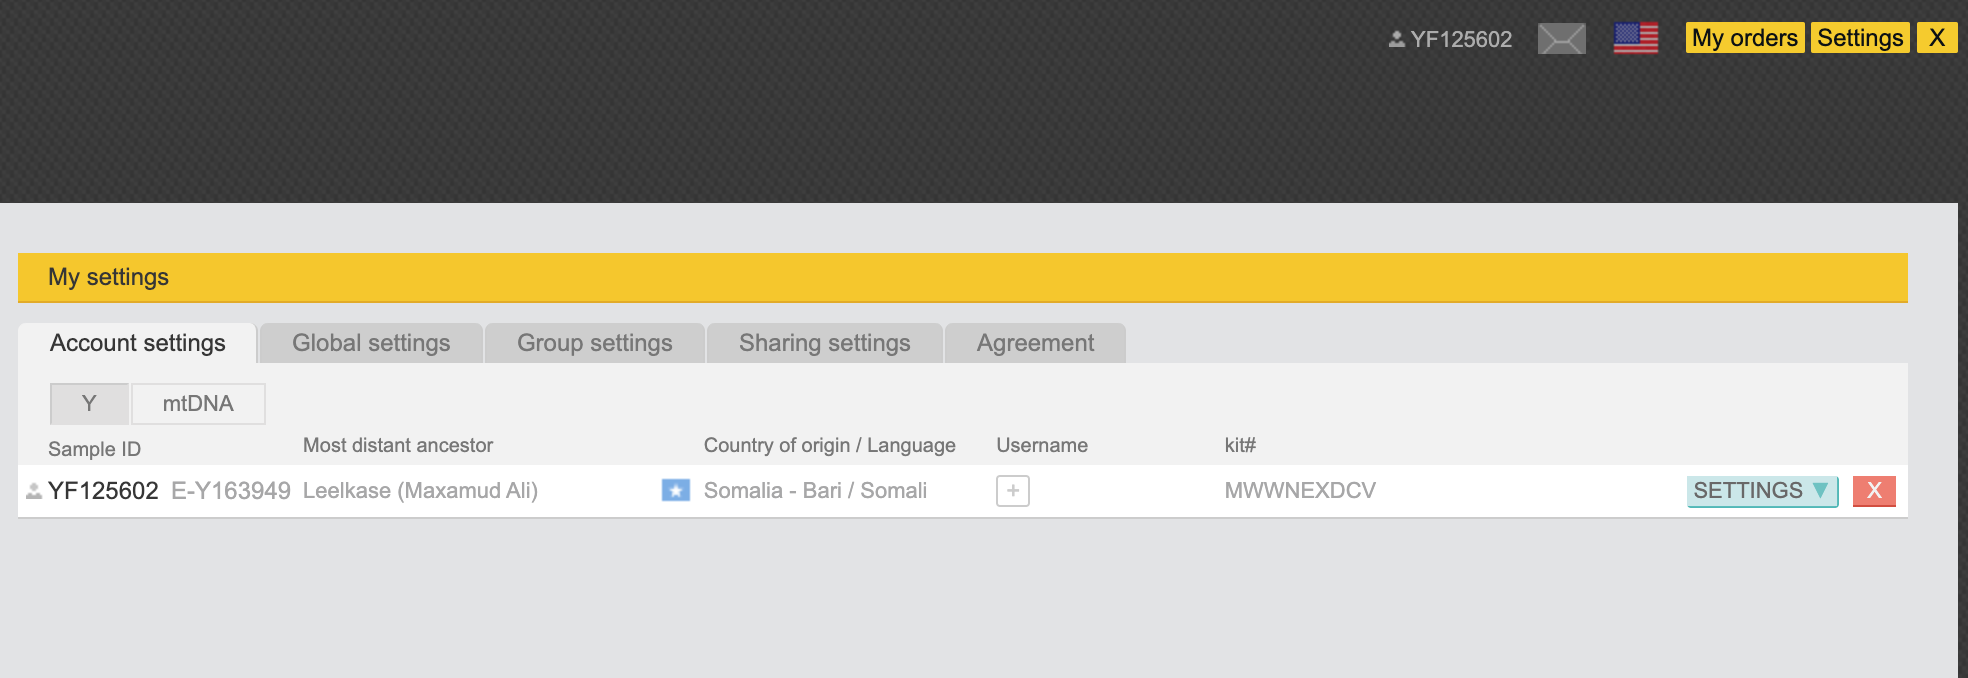Click the YF125602 sample ID
This screenshot has width=1968, height=678.
tap(103, 491)
